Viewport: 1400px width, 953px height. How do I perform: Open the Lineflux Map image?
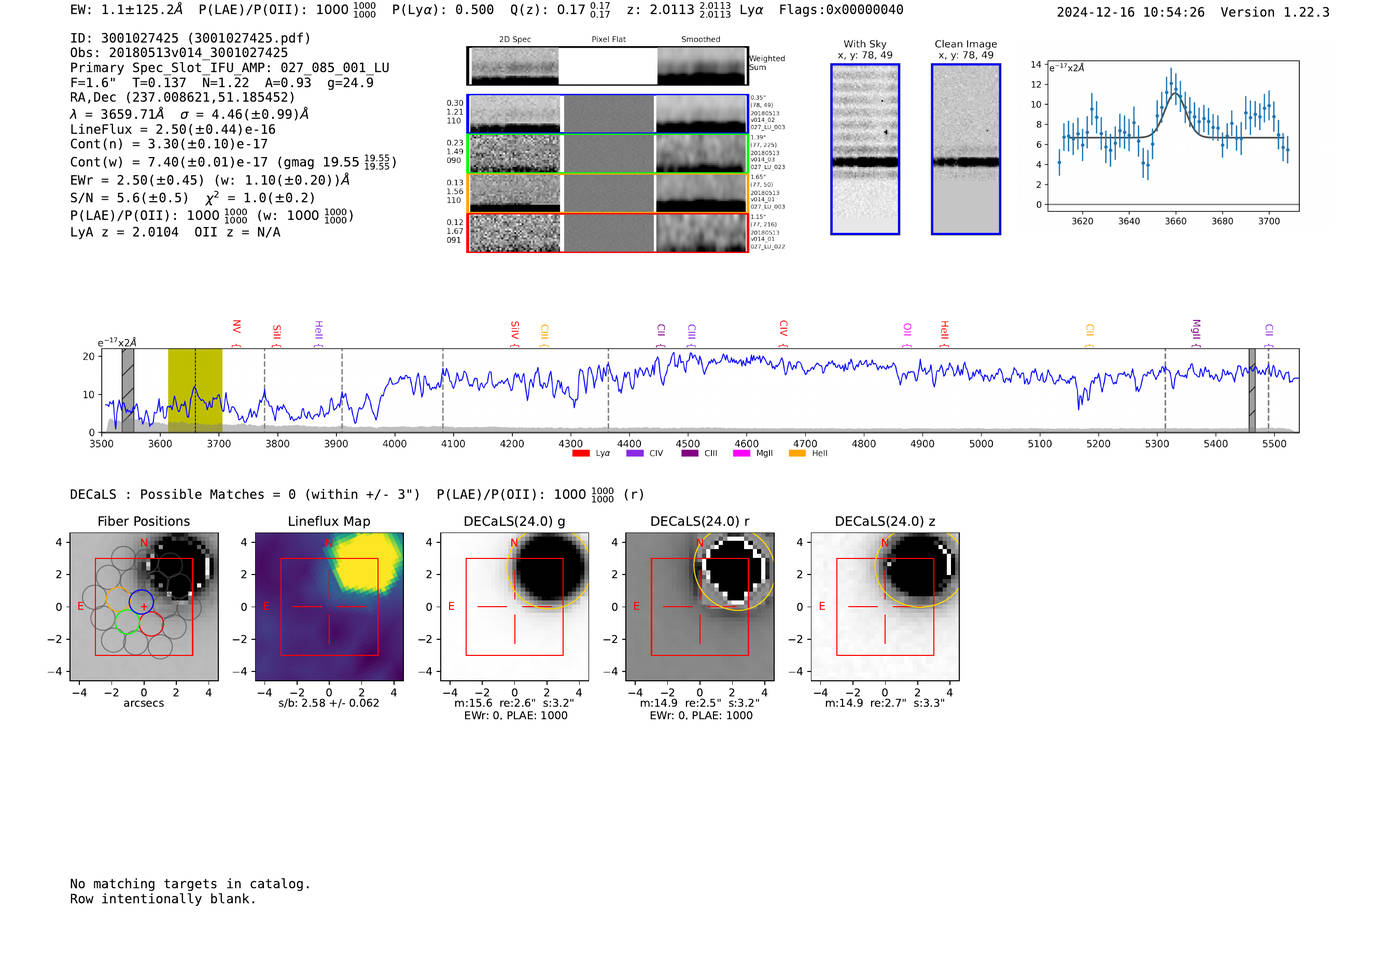[329, 607]
